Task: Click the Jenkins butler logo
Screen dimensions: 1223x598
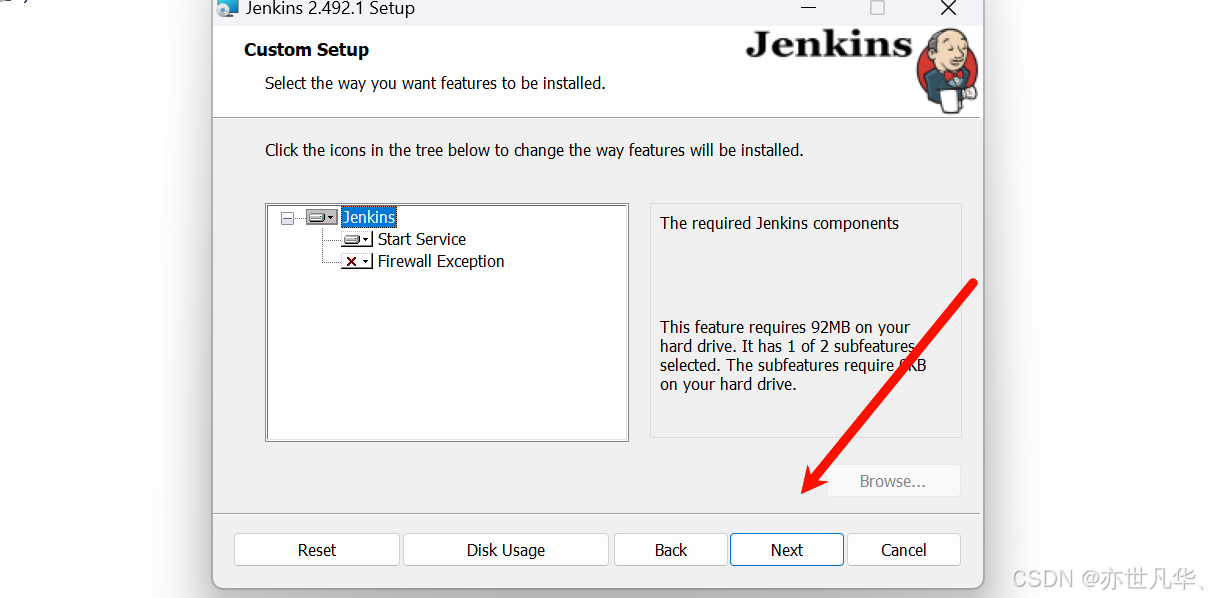Action: [947, 70]
